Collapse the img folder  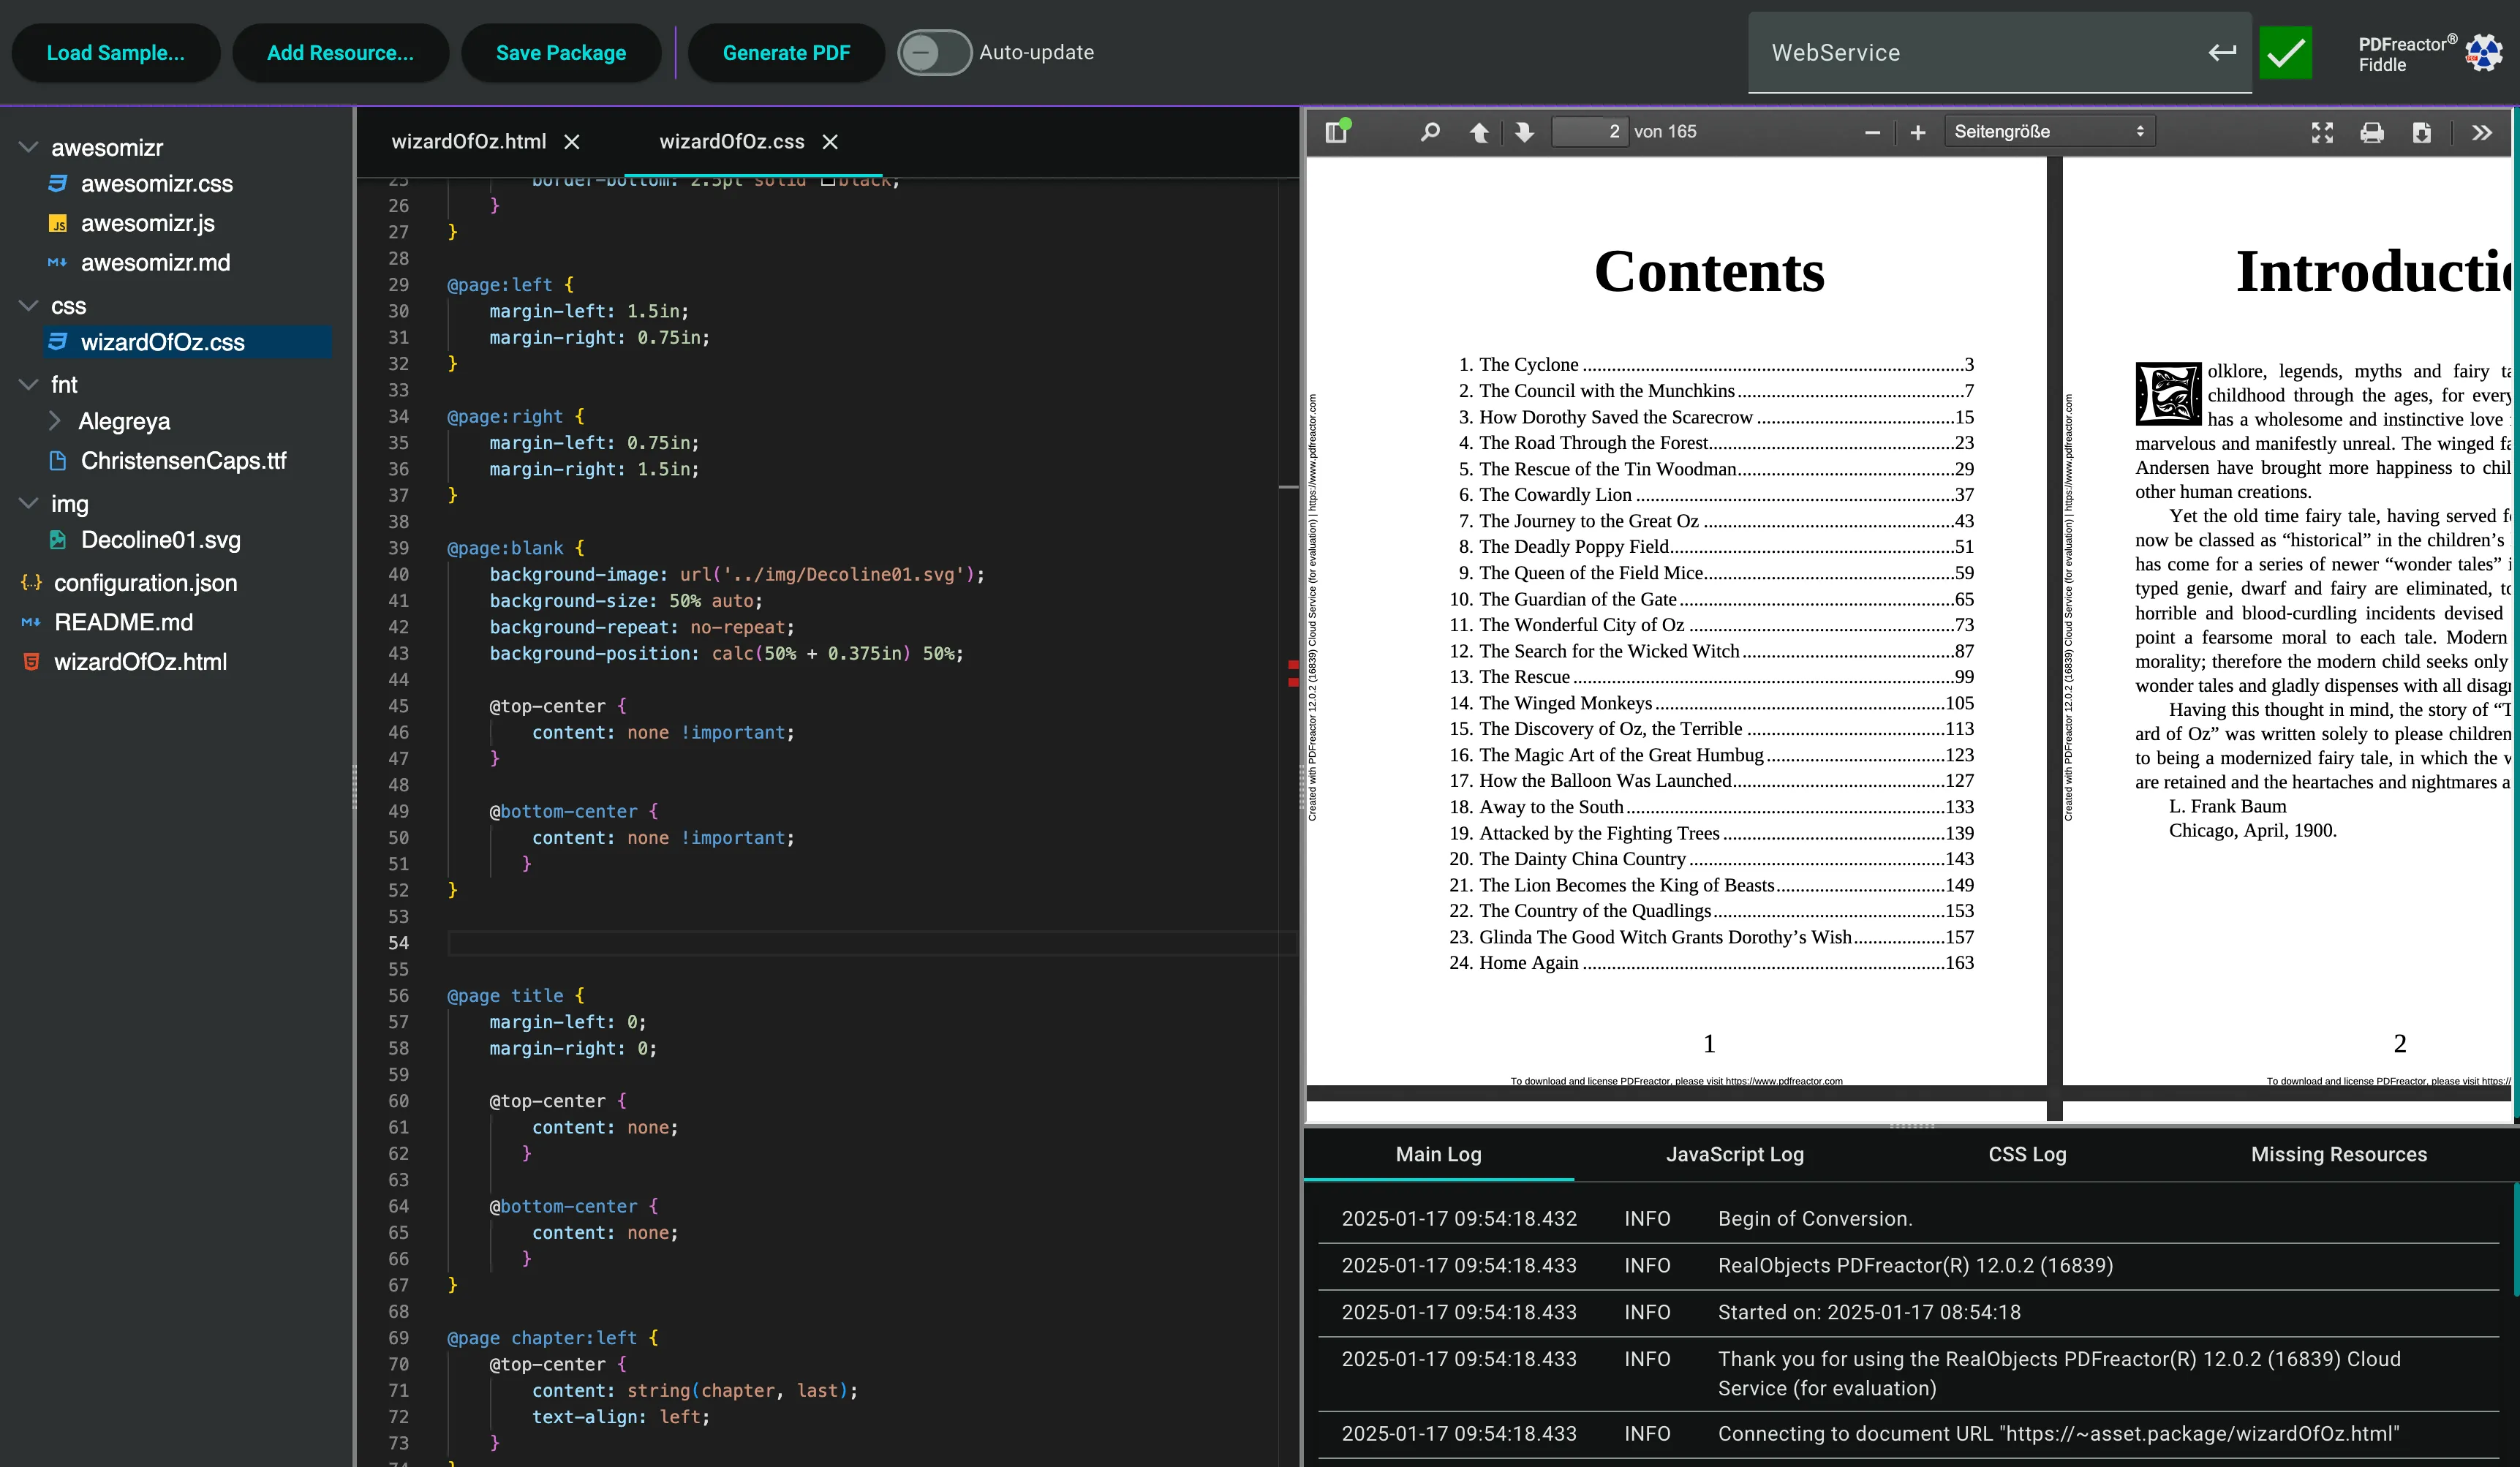point(28,503)
